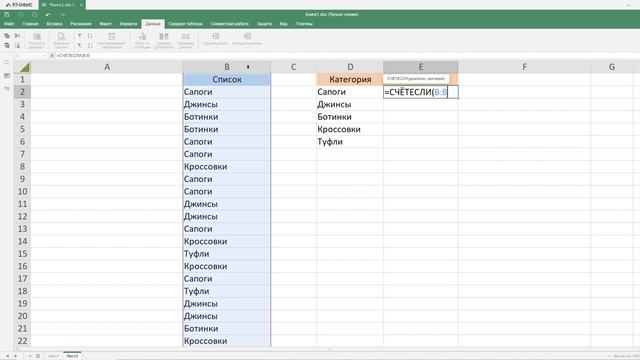Viewport: 640px width, 360px height.
Task: Click the Категория header cell D1
Action: point(350,80)
